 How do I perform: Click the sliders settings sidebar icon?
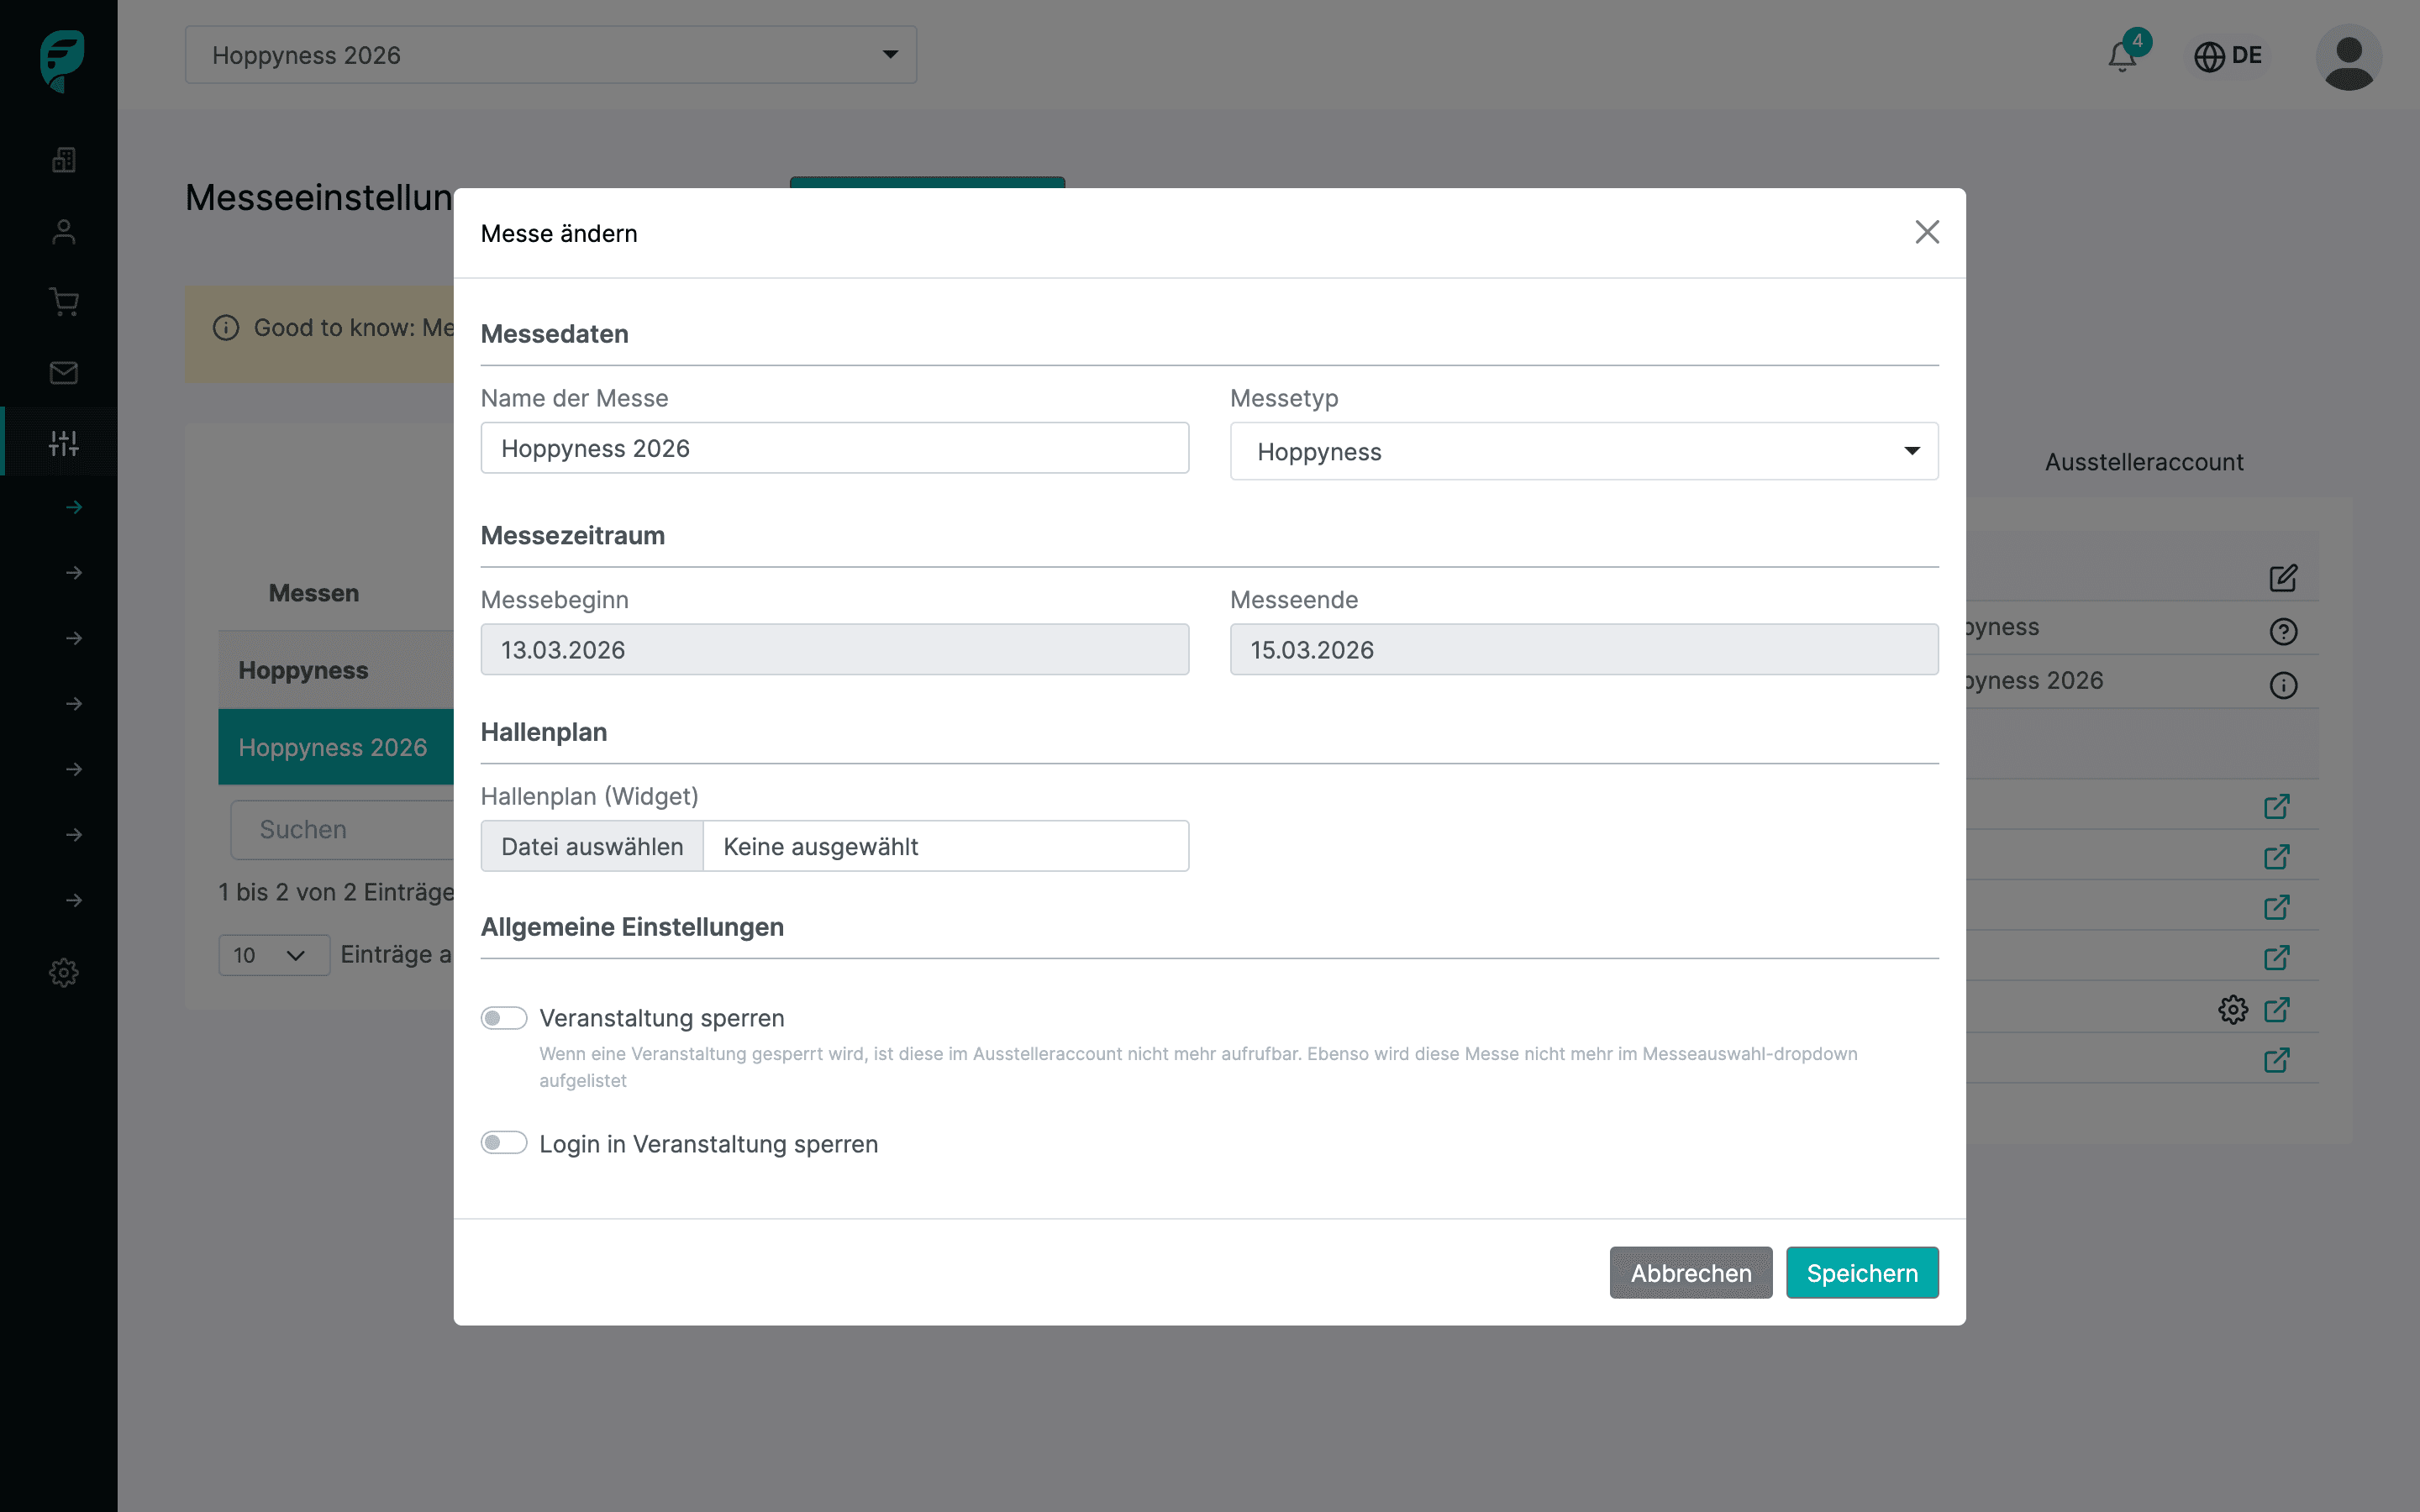64,442
